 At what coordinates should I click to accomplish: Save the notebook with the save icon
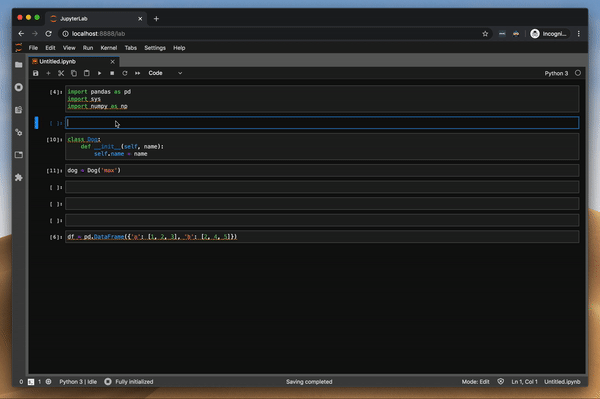36,73
